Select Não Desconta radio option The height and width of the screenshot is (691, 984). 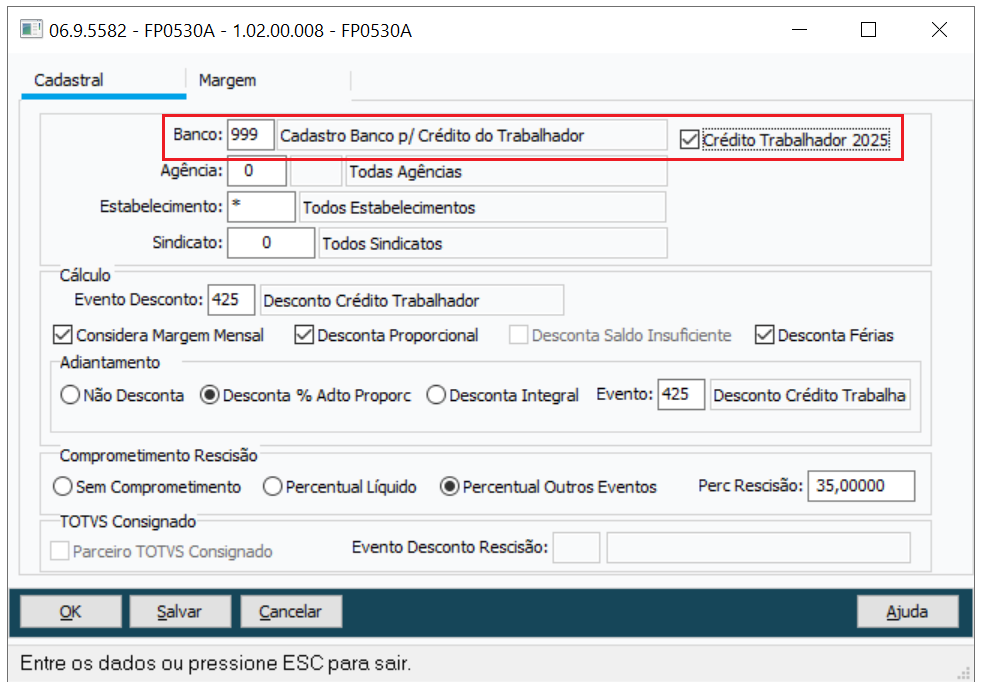(x=70, y=395)
